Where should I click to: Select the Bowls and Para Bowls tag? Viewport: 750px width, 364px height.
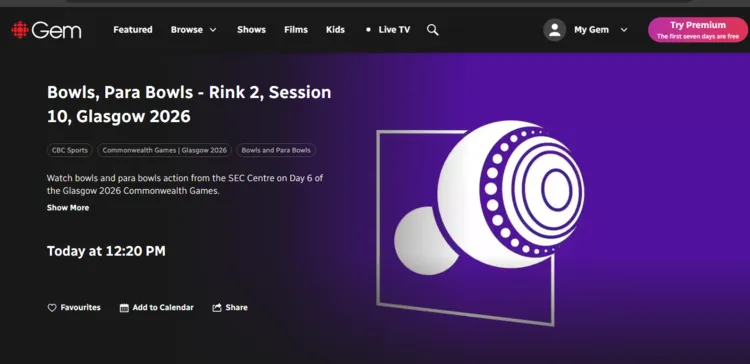[276, 150]
